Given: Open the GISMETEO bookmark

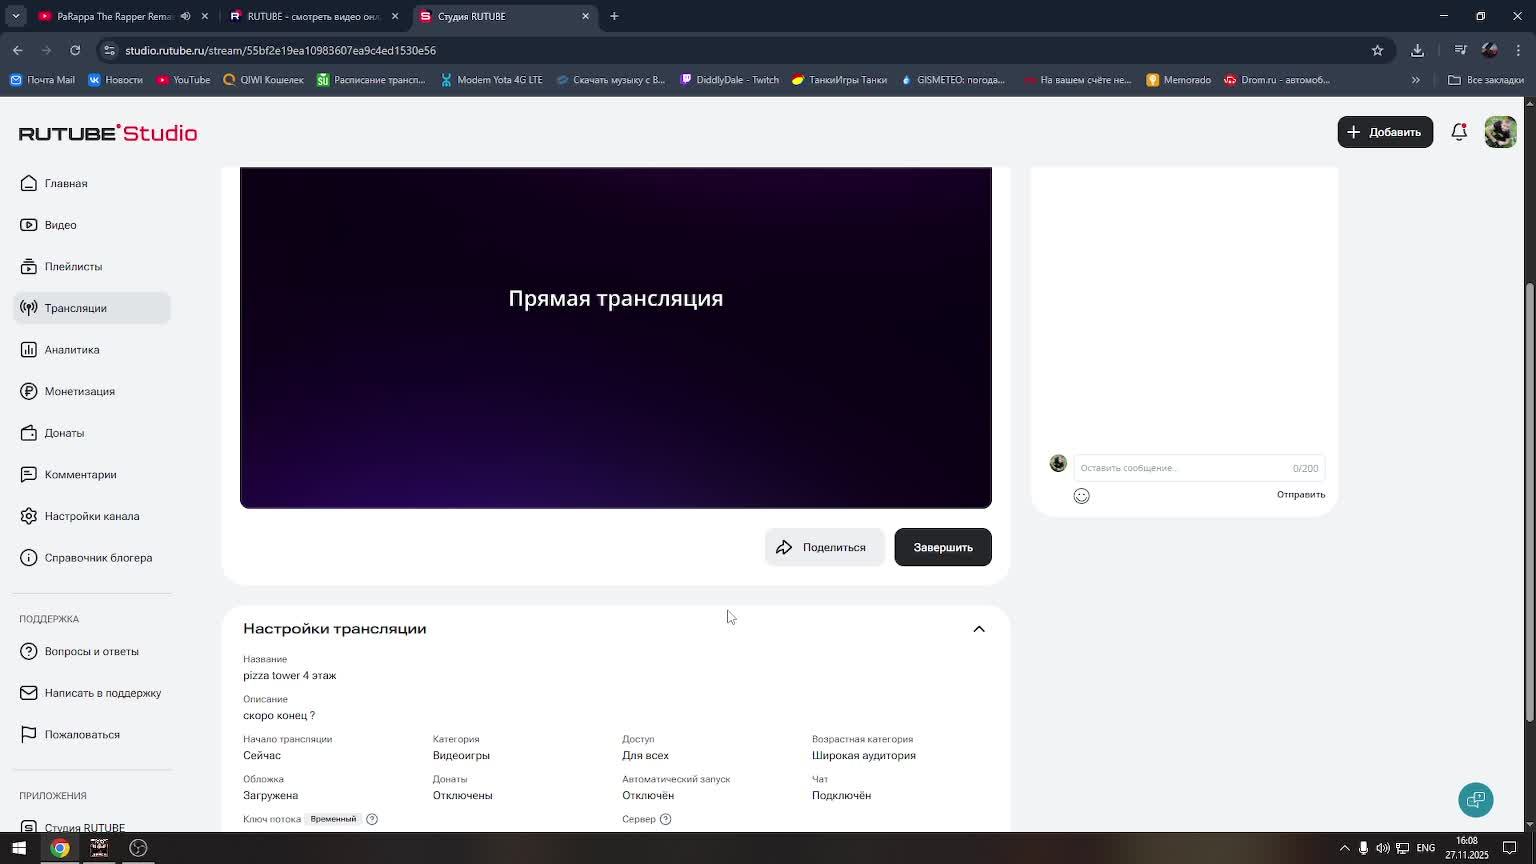Looking at the screenshot, I should 953,80.
